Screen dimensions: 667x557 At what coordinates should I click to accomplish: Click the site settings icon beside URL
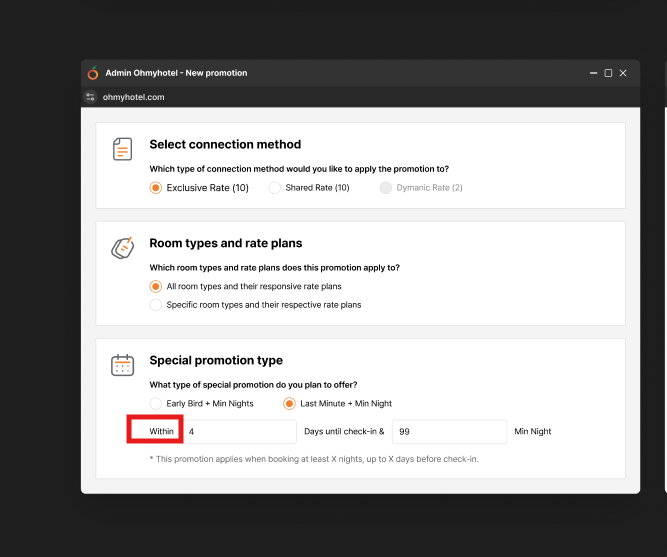click(91, 97)
